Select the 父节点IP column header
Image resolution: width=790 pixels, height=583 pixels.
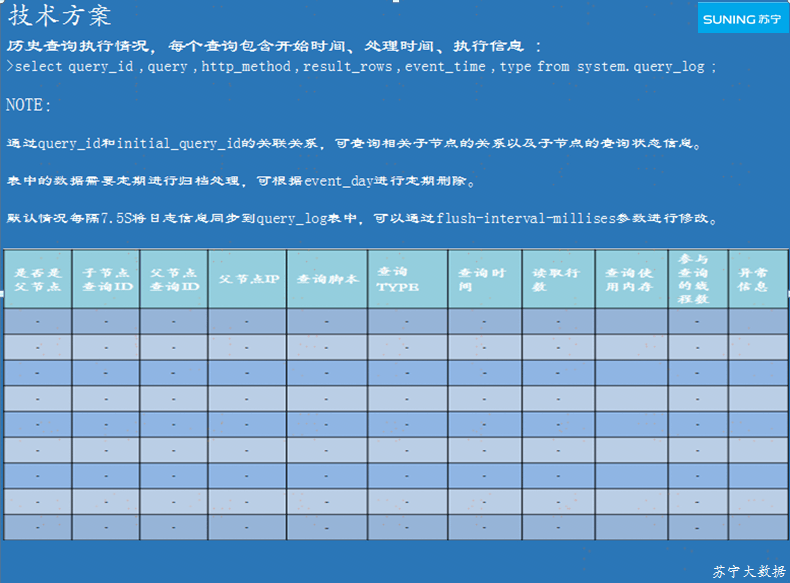coord(248,279)
